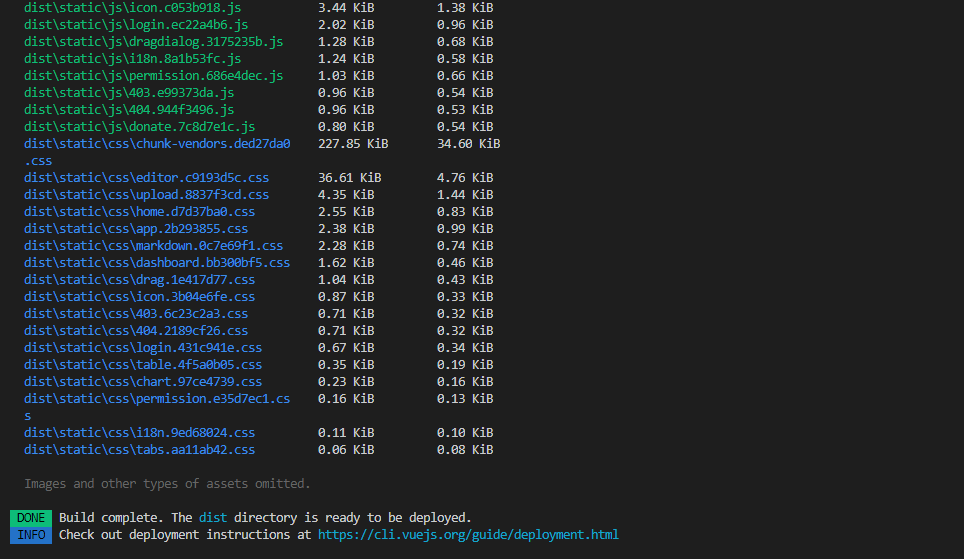Click the 4.76 KiB gzipped size value
This screenshot has width=964, height=559.
[x=465, y=178]
